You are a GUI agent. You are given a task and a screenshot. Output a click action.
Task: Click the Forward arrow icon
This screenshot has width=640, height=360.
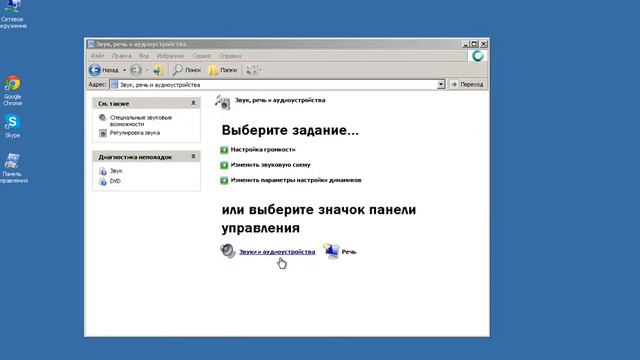(136, 70)
